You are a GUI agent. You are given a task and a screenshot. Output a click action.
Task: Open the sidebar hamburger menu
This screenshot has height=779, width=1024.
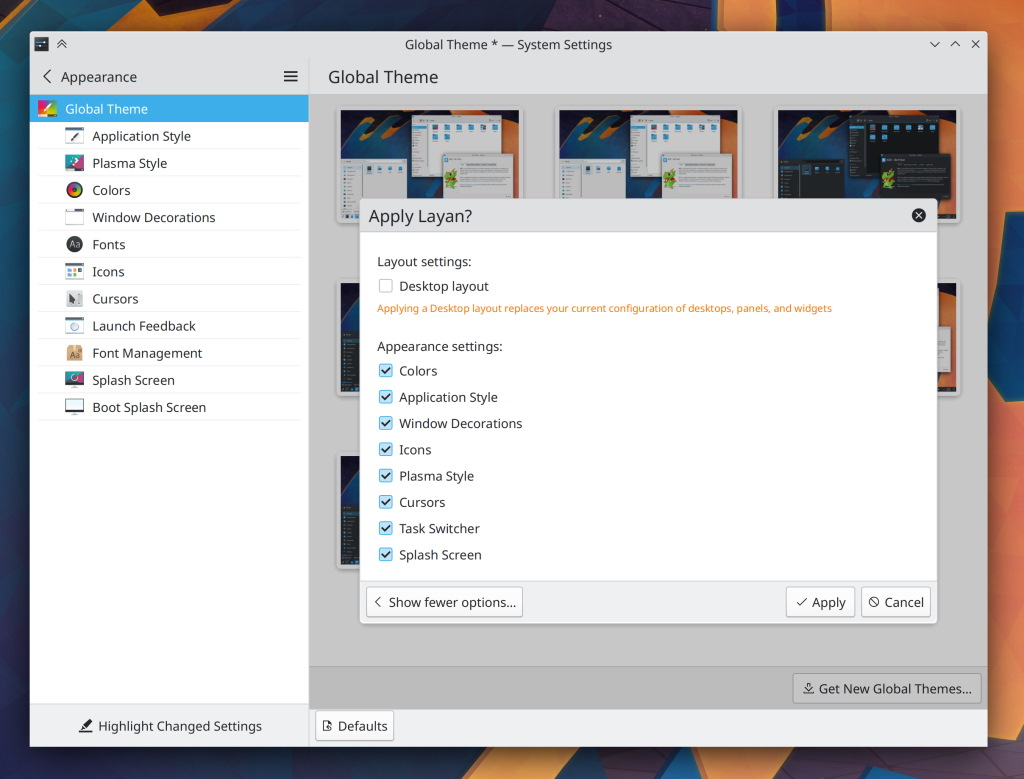tap(290, 76)
